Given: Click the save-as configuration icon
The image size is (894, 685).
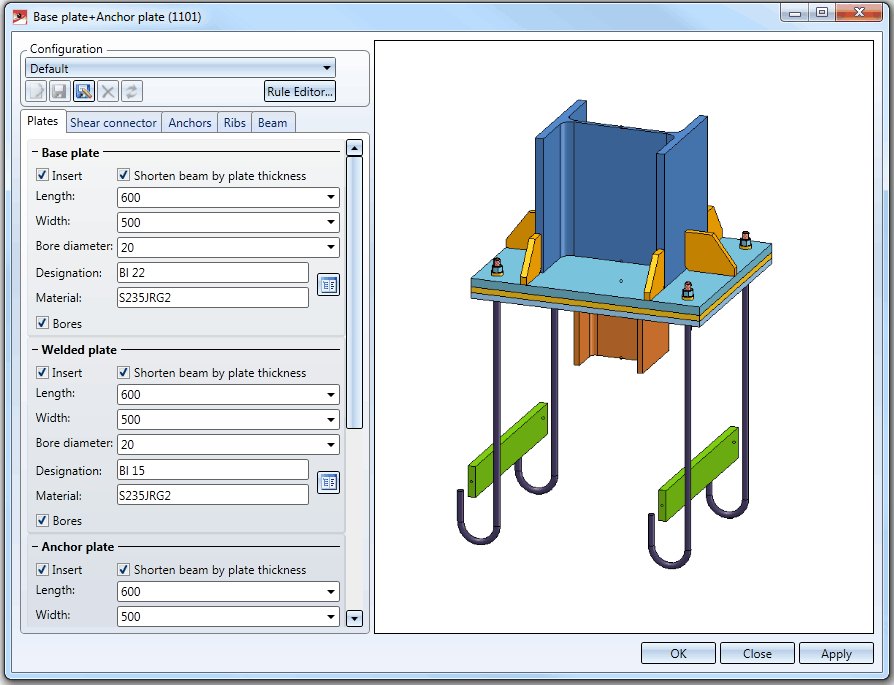Looking at the screenshot, I should pos(84,92).
